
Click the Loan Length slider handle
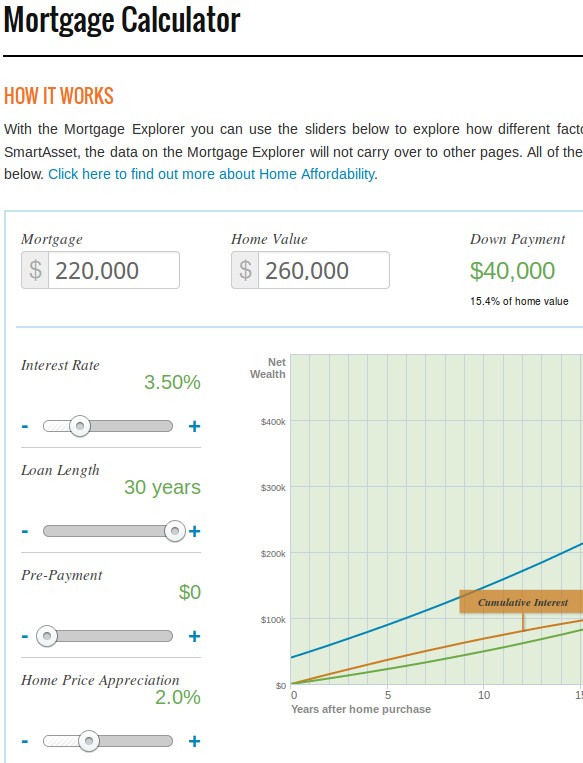click(175, 531)
